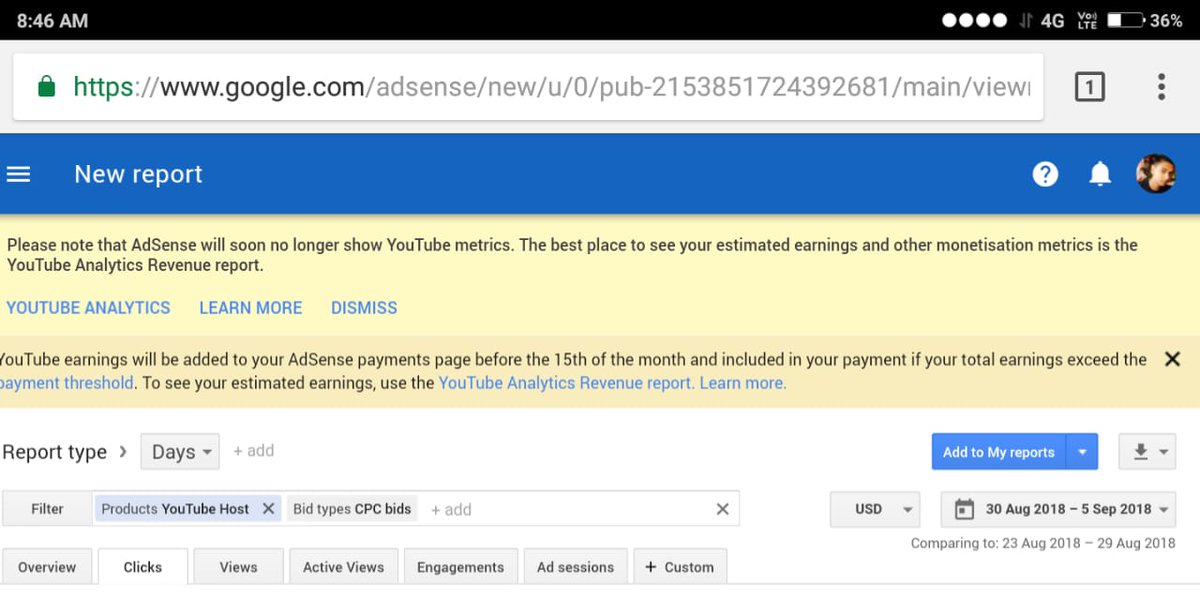Tap the 4G network indicator
This screenshot has height=600, width=1200.
(x=1051, y=20)
